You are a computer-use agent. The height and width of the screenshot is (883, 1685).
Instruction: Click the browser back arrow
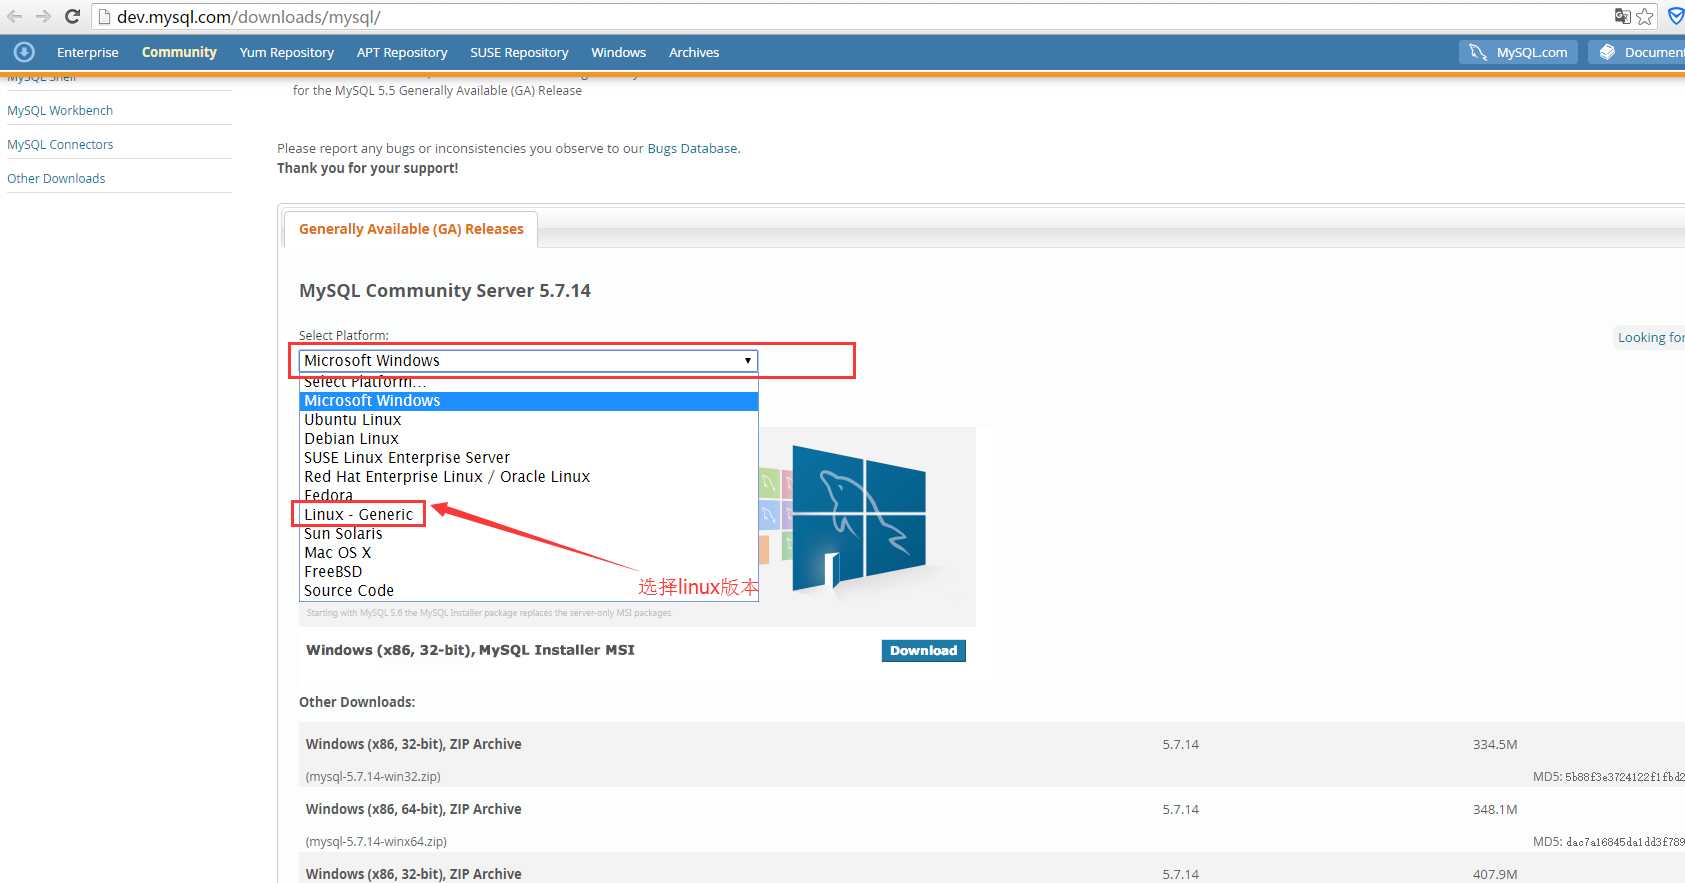click(14, 16)
